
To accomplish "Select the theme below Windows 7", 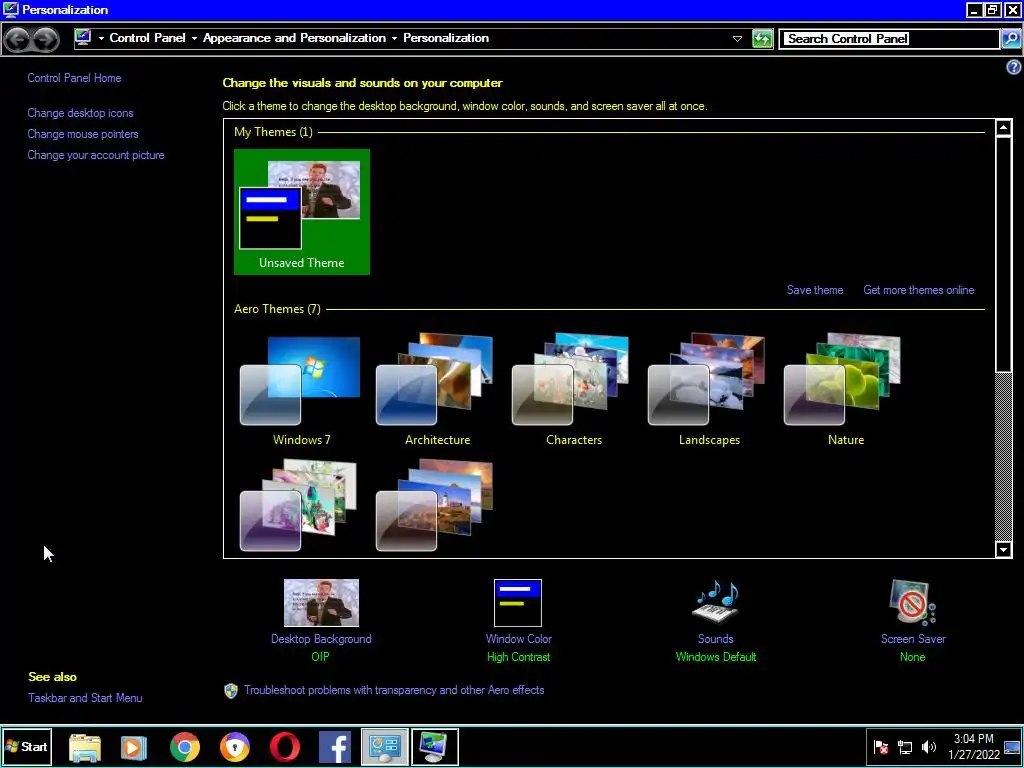I will tap(298, 506).
